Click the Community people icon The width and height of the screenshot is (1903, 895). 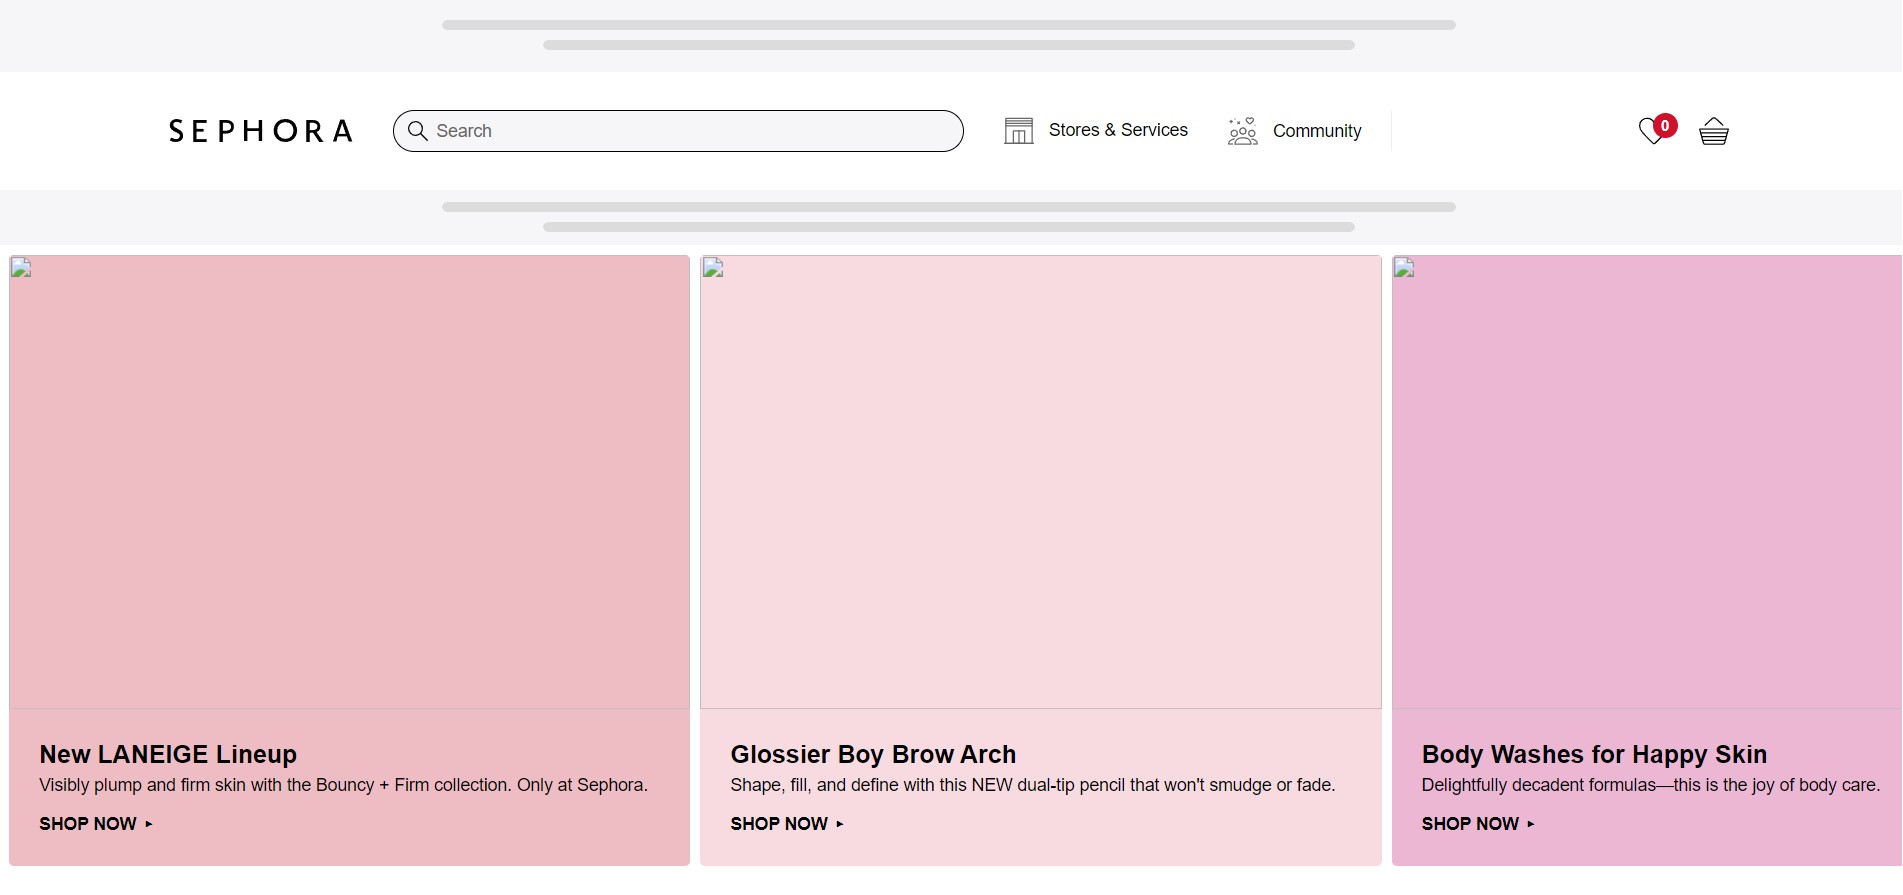tap(1242, 131)
